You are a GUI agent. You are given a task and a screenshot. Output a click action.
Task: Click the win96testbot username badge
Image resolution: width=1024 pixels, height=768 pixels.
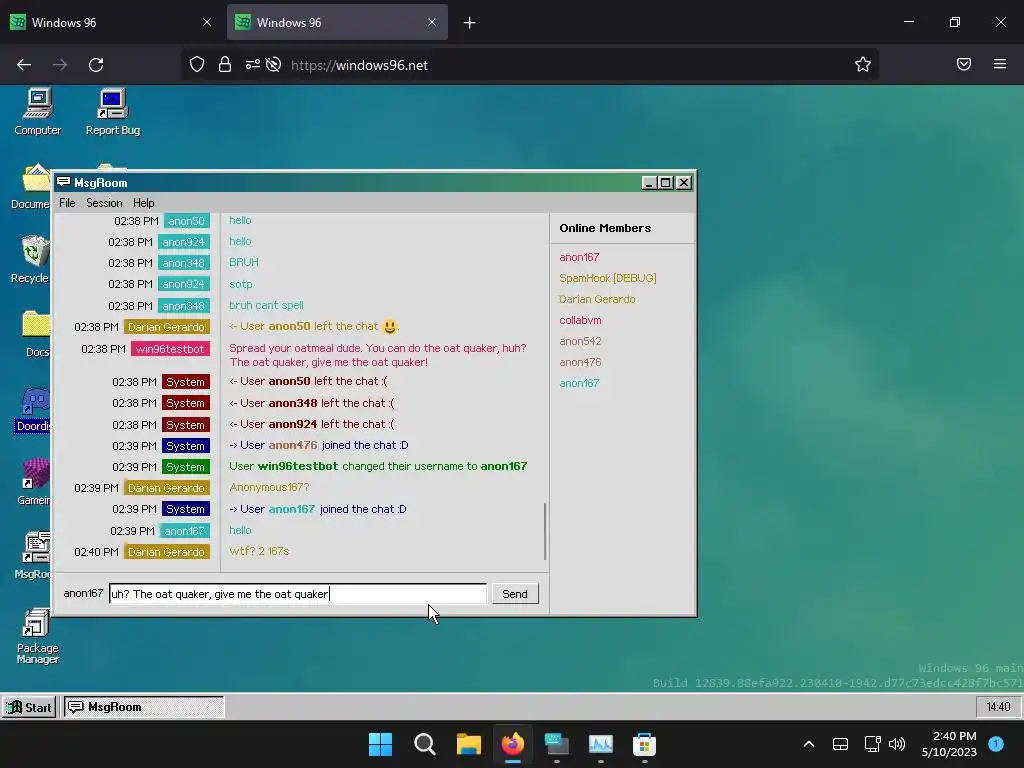170,349
